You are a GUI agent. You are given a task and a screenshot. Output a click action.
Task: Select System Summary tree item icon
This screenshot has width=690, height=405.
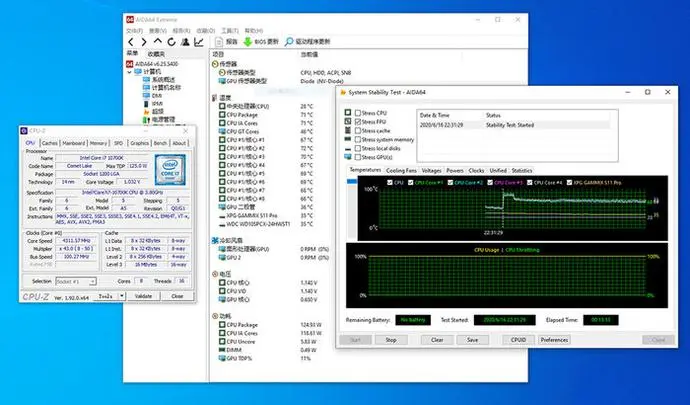click(x=147, y=80)
